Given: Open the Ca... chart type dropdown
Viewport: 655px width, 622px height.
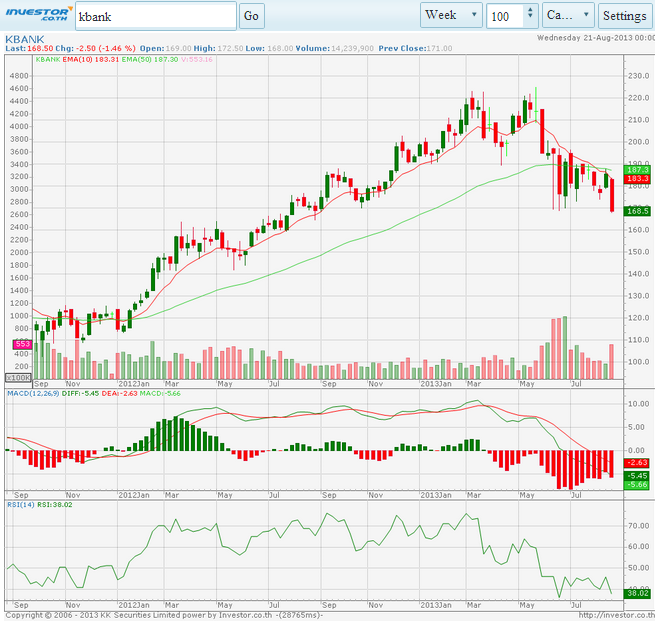Looking at the screenshot, I should coord(568,15).
